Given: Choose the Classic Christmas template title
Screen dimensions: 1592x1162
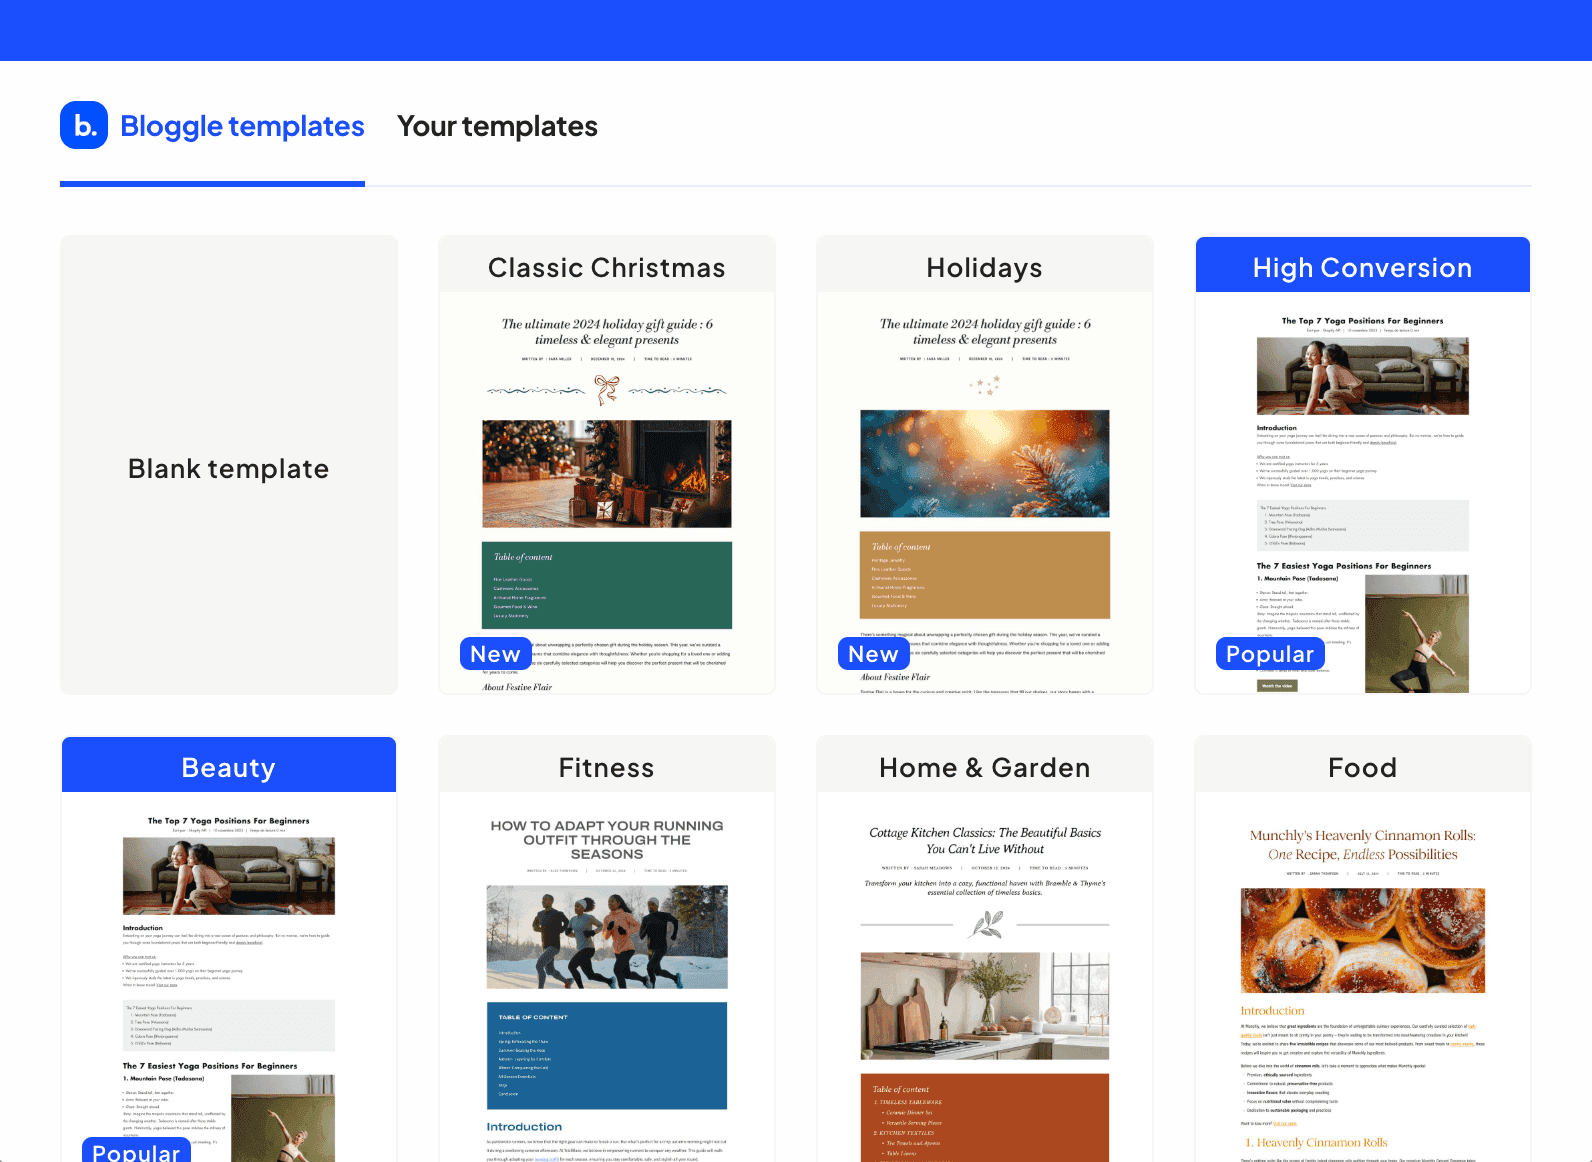Looking at the screenshot, I should click(607, 268).
